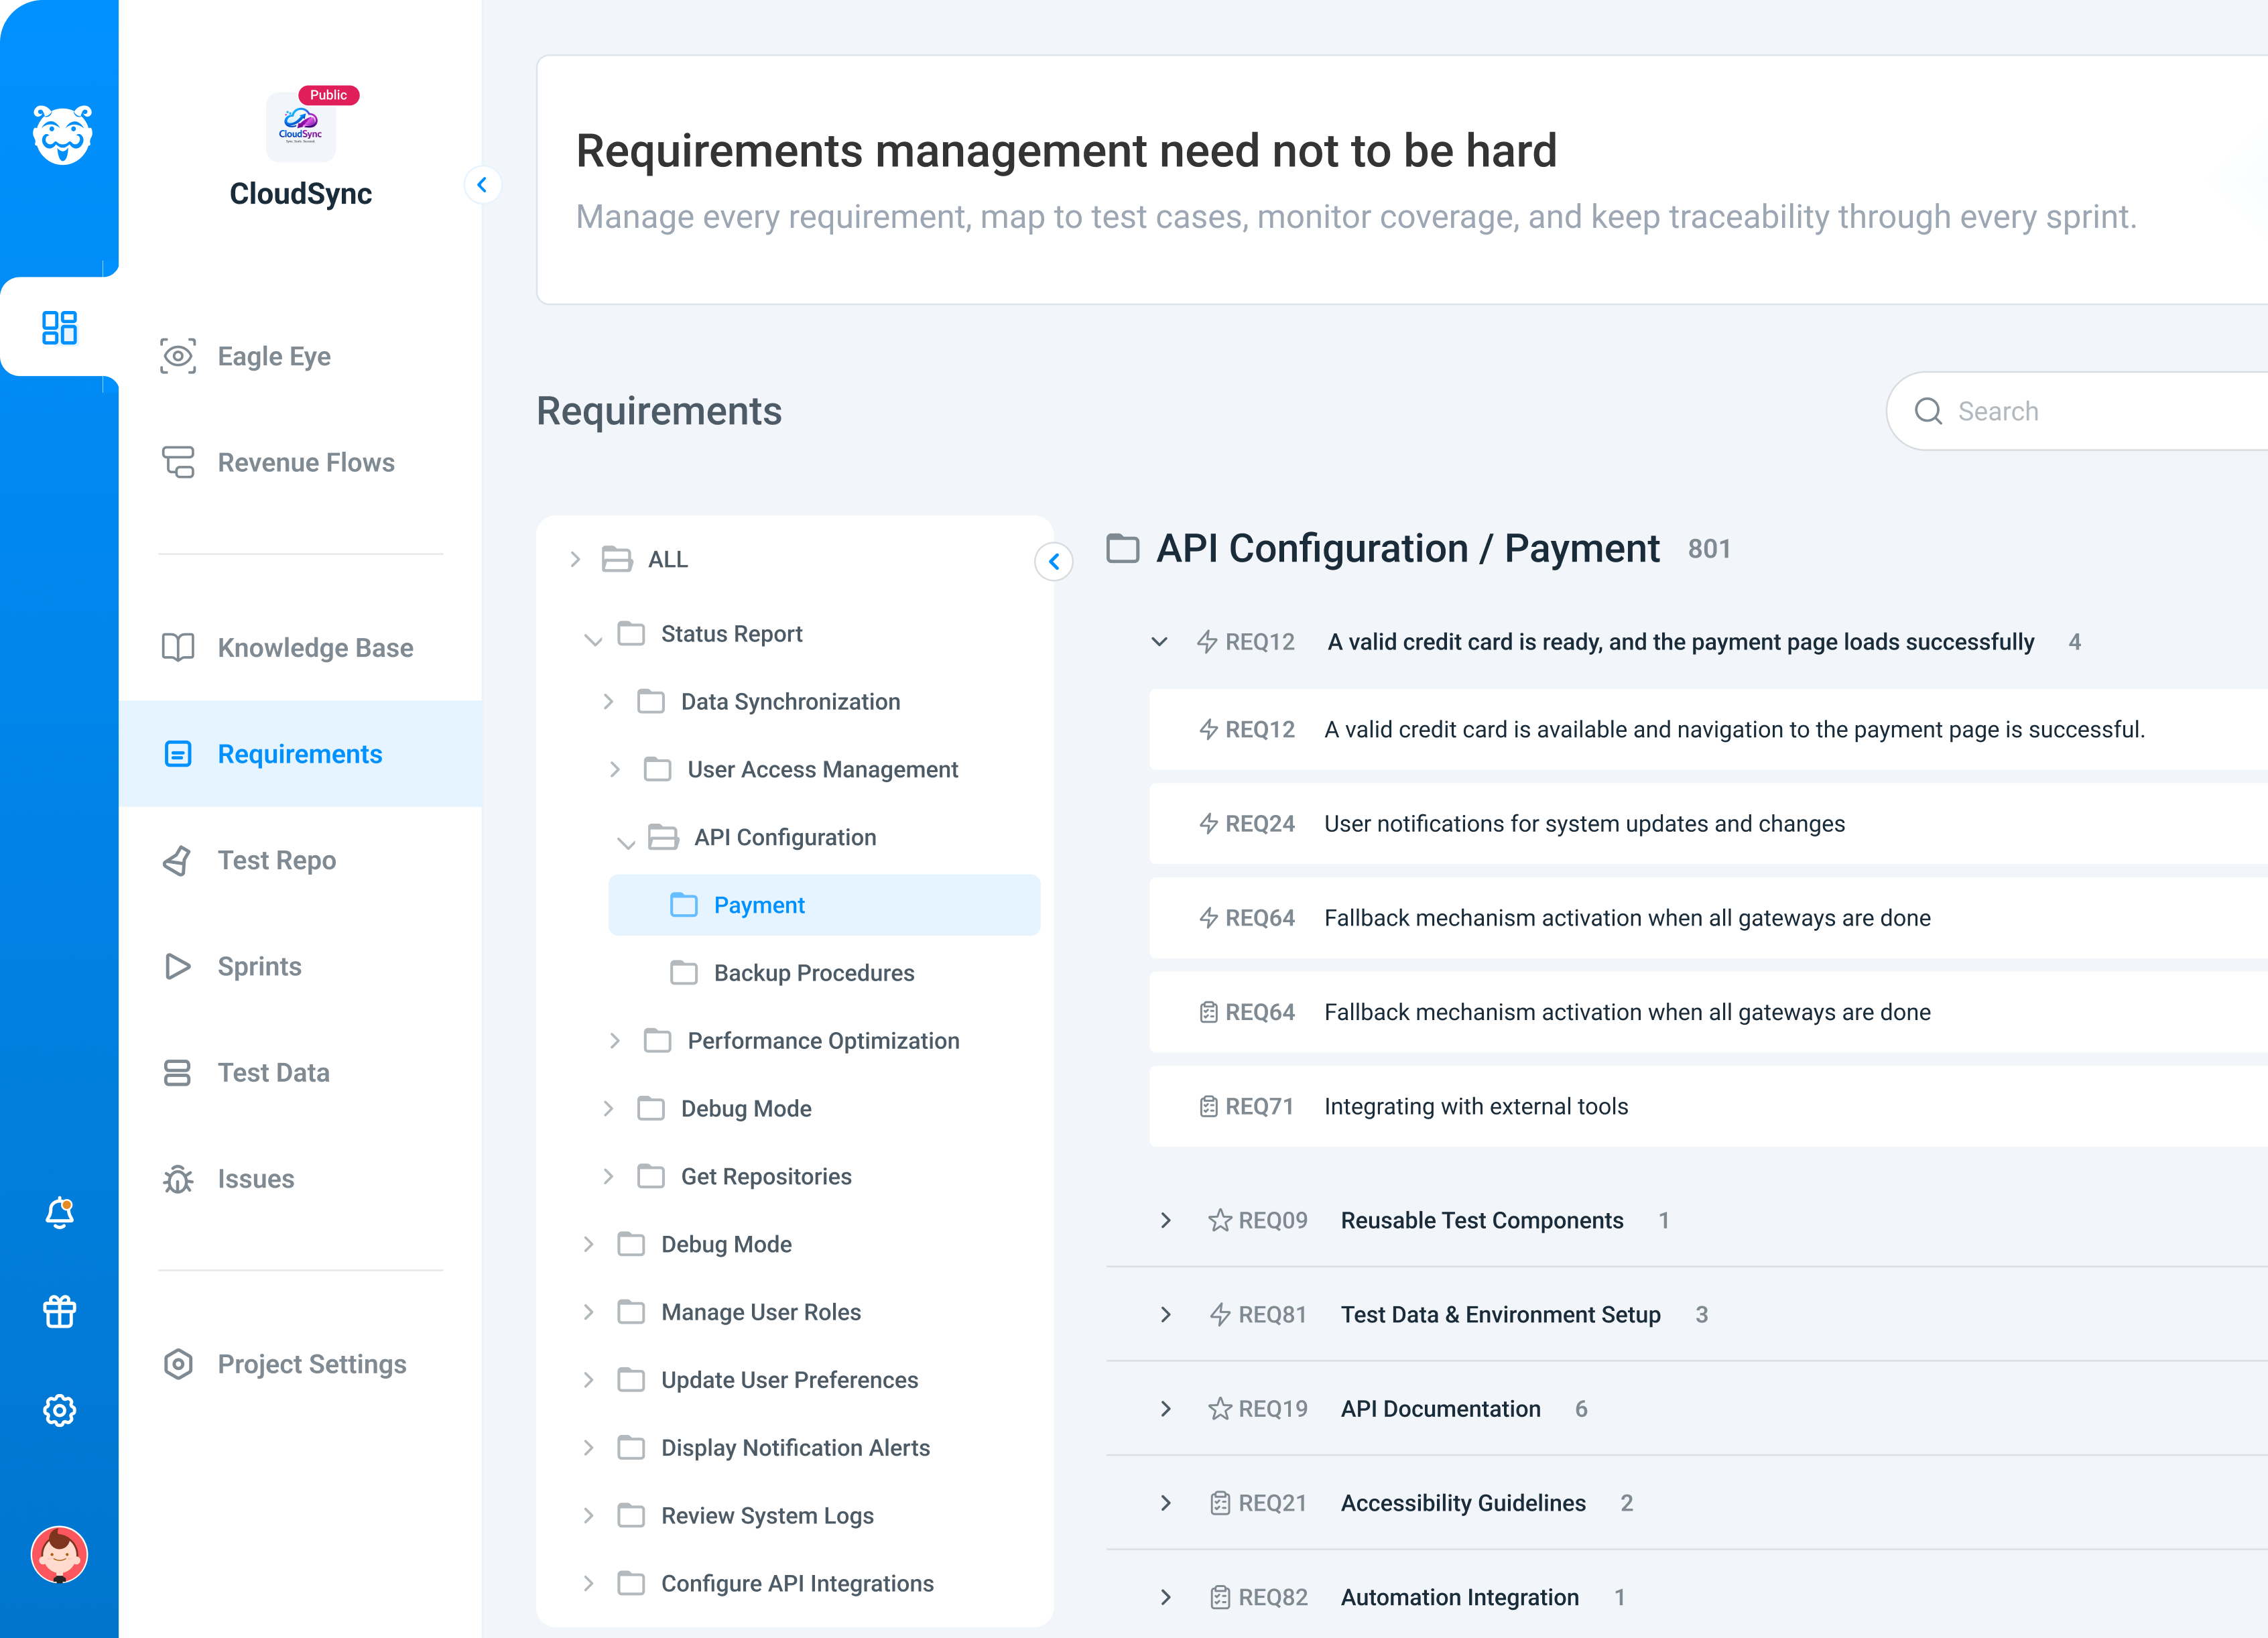Expand the Data Synchronization folder
This screenshot has height=1638, width=2268.
(x=608, y=702)
